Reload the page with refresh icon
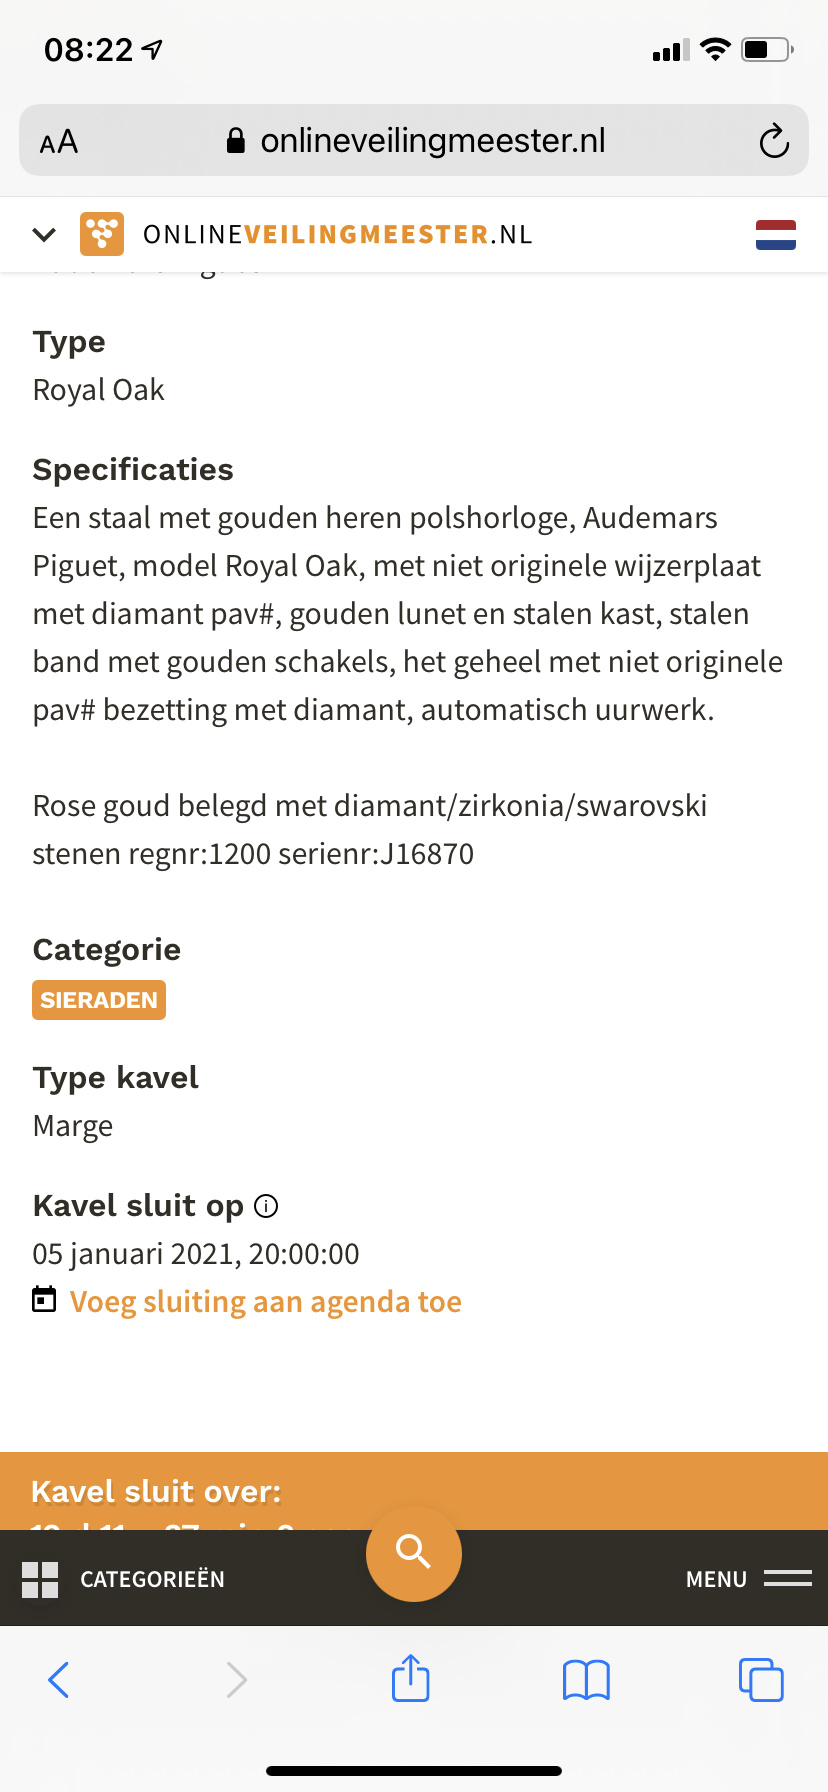 point(774,141)
